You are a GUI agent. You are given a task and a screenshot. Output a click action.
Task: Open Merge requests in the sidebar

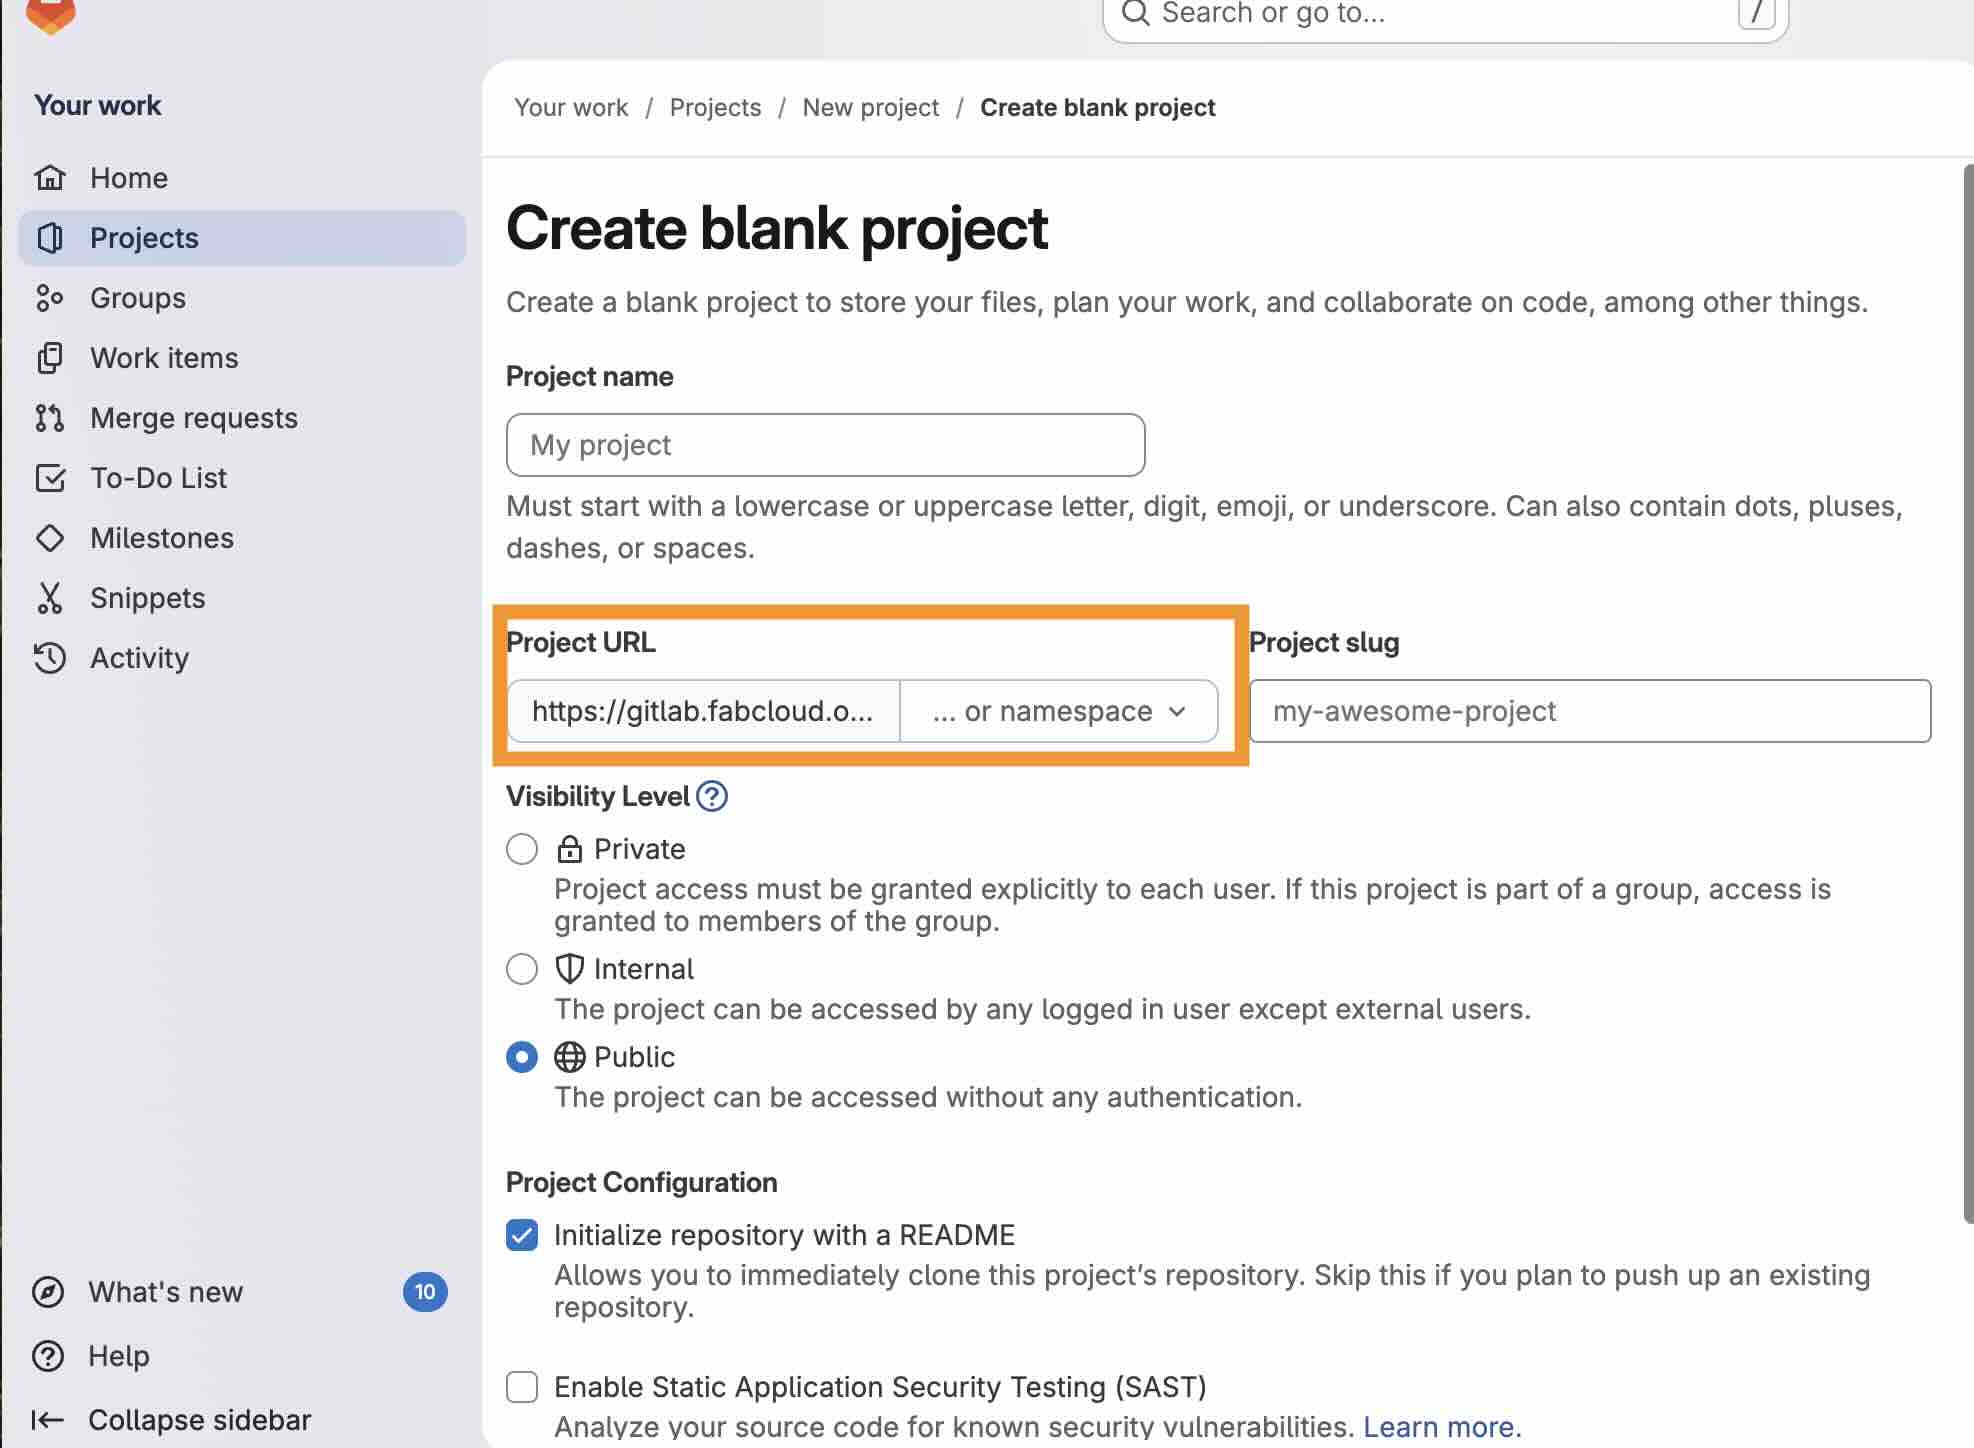[242, 418]
